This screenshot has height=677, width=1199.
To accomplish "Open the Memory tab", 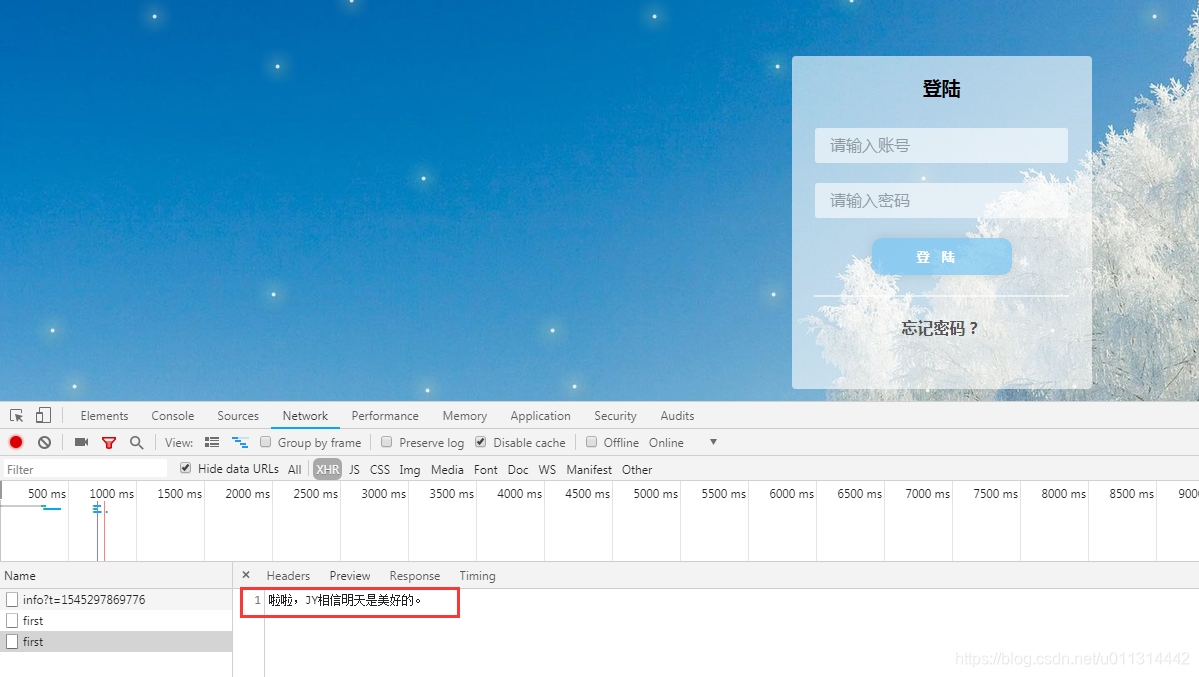I will (x=464, y=415).
